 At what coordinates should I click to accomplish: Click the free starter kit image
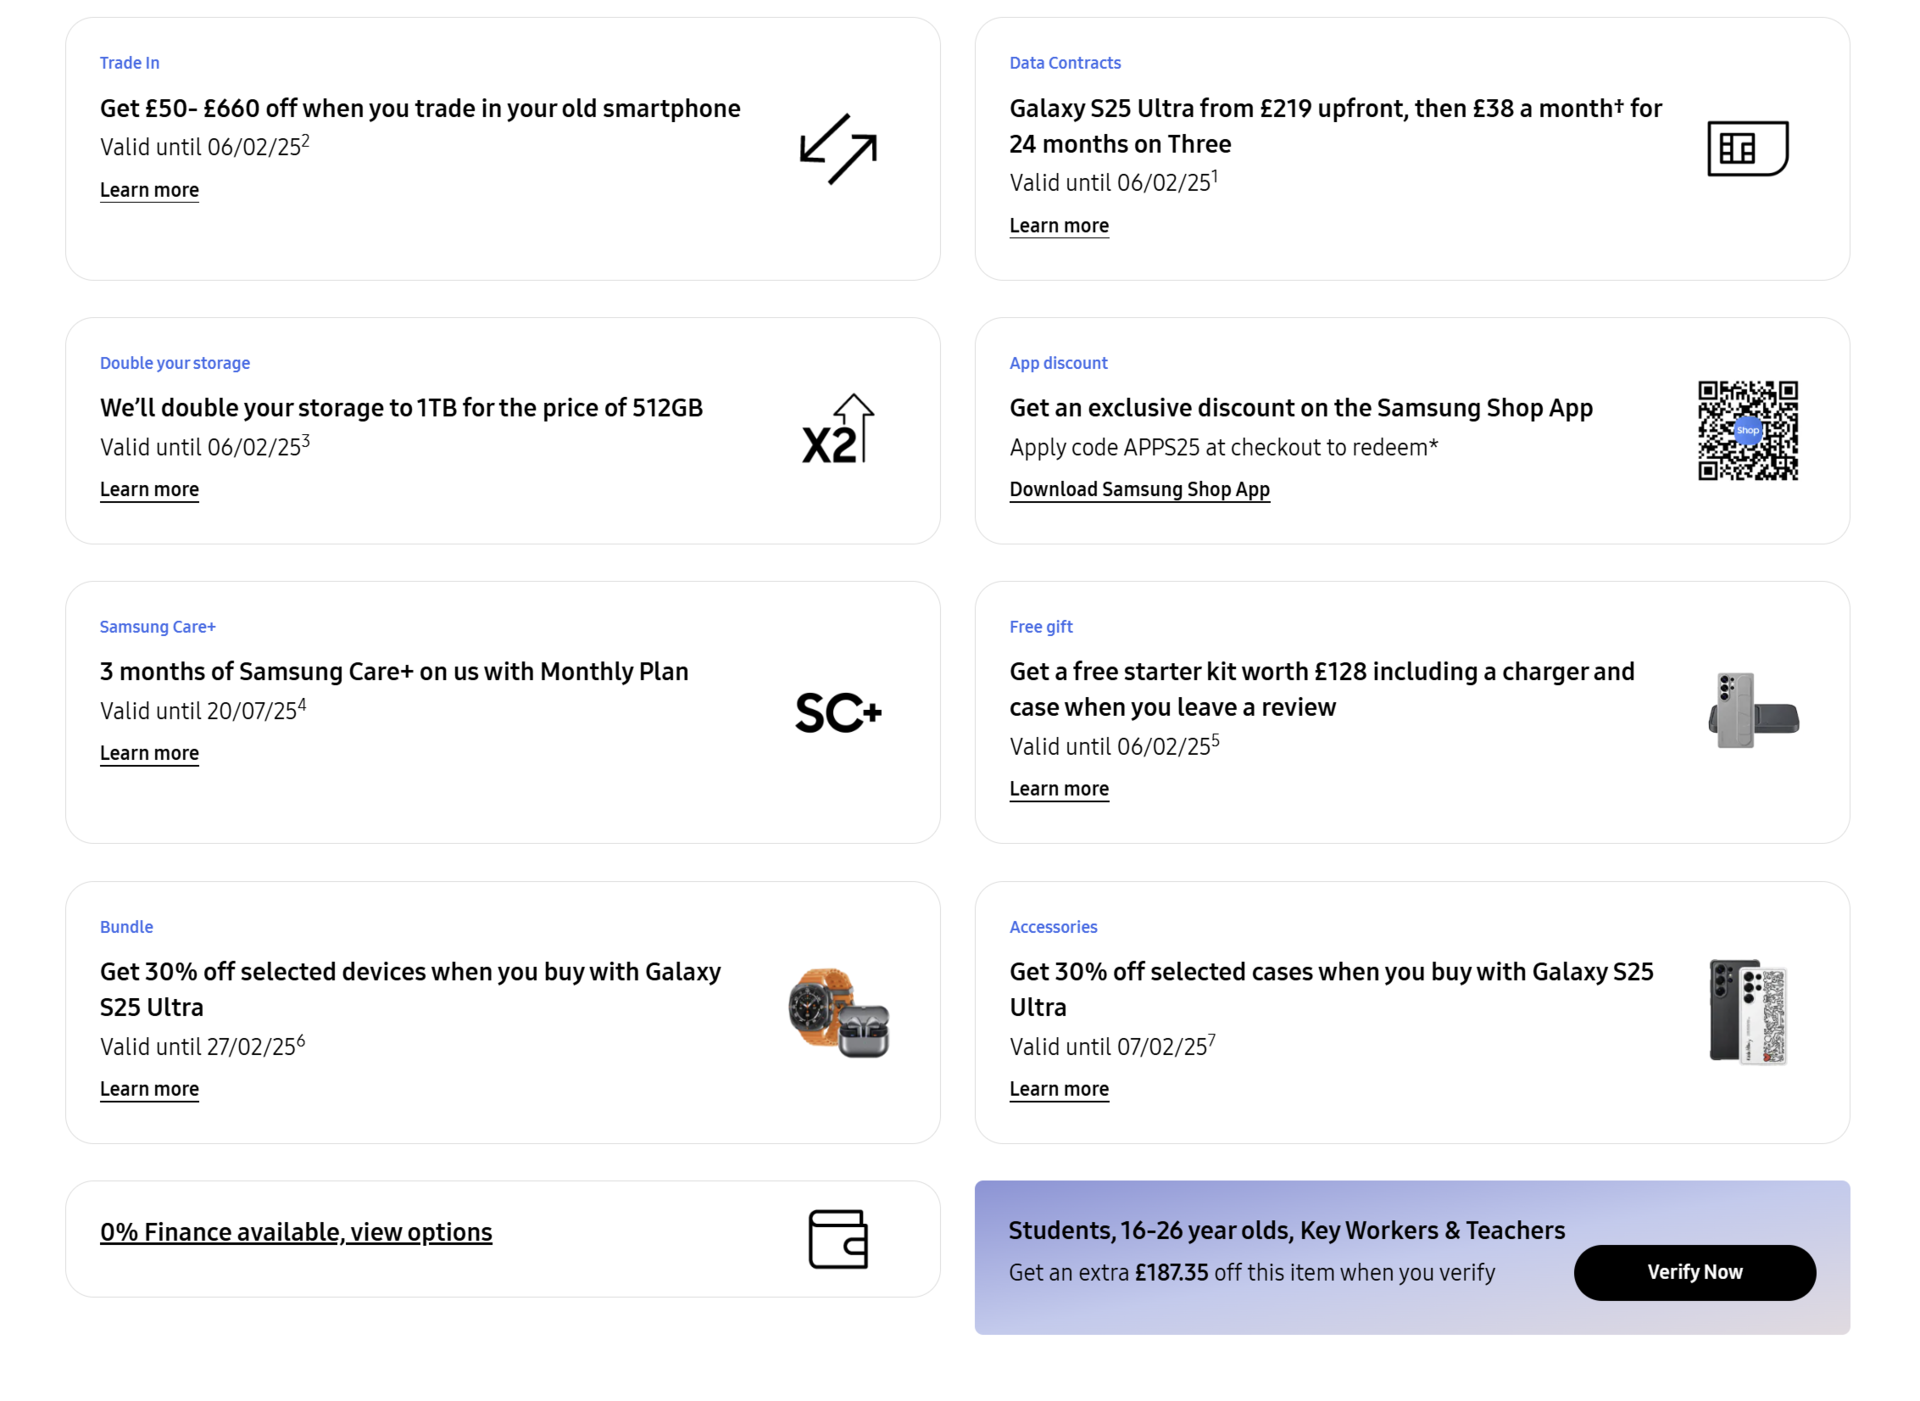pyautogui.click(x=1752, y=711)
